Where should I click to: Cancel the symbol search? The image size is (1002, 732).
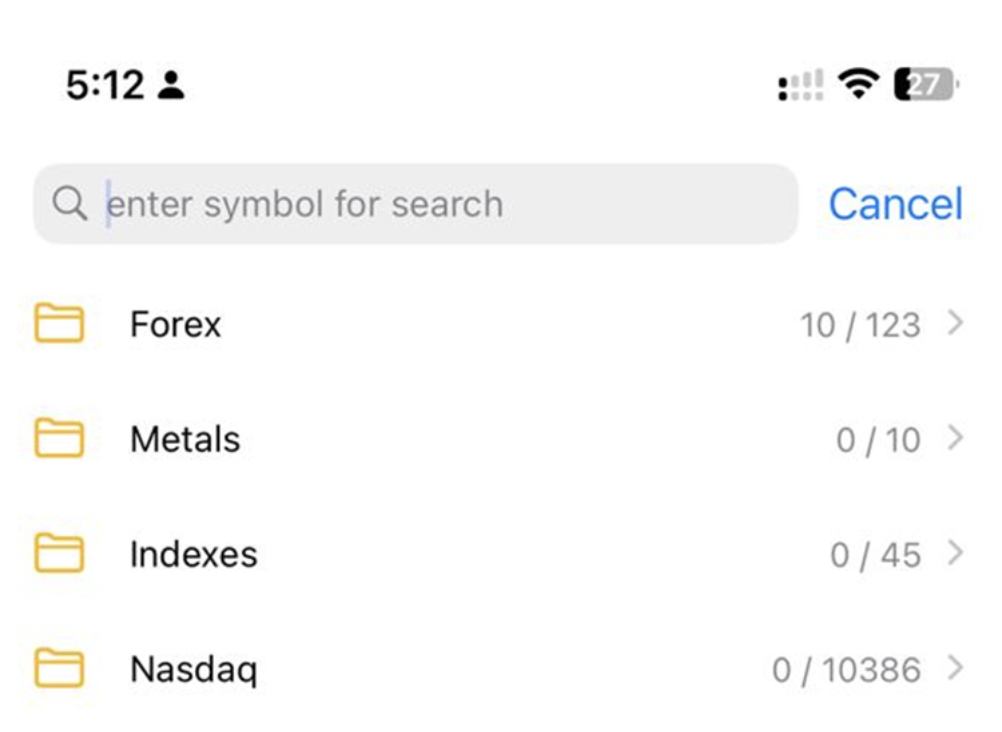(895, 204)
